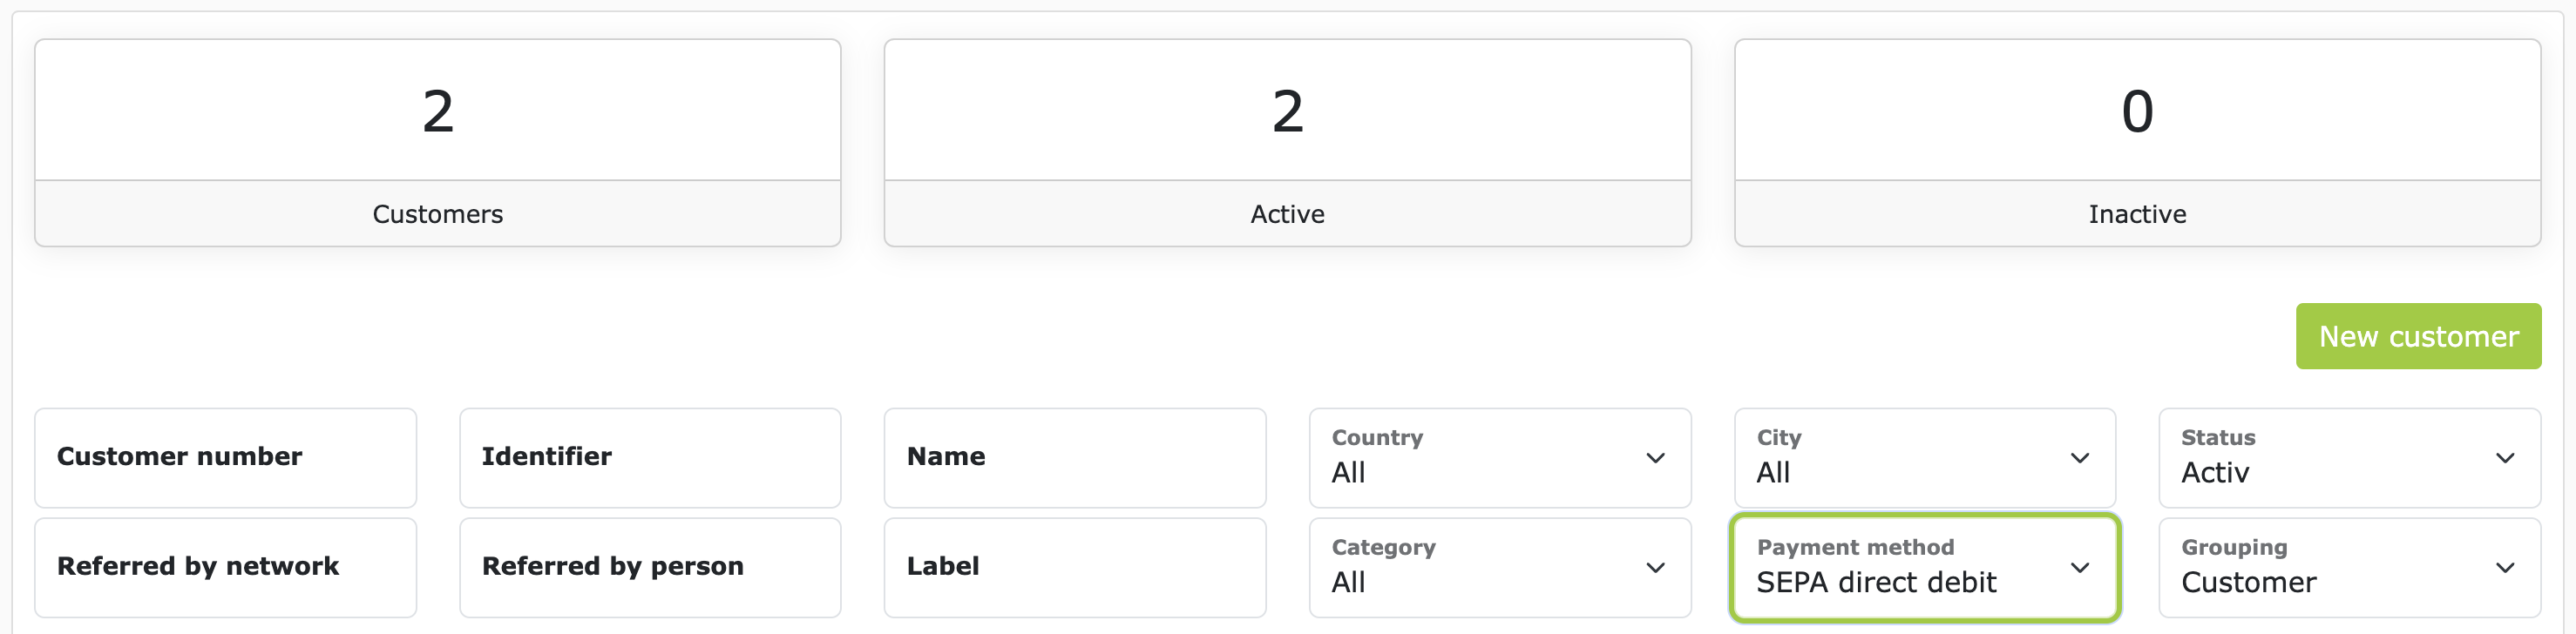Open the City filter dropdown
The height and width of the screenshot is (634, 2576).
click(1924, 458)
